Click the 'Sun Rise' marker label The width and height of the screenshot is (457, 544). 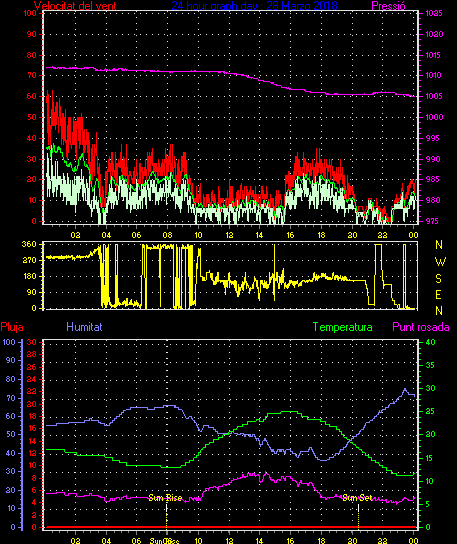[x=165, y=498]
